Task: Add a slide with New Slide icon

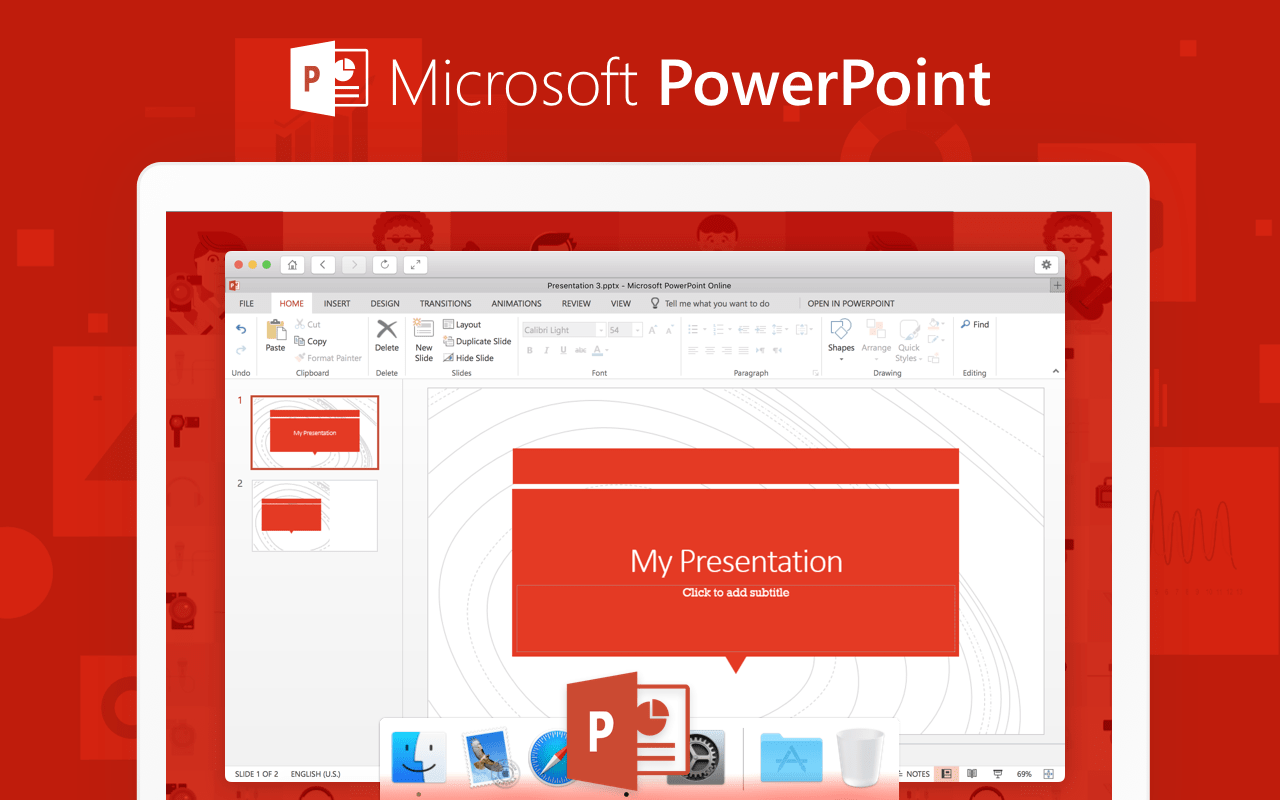Action: pos(424,329)
